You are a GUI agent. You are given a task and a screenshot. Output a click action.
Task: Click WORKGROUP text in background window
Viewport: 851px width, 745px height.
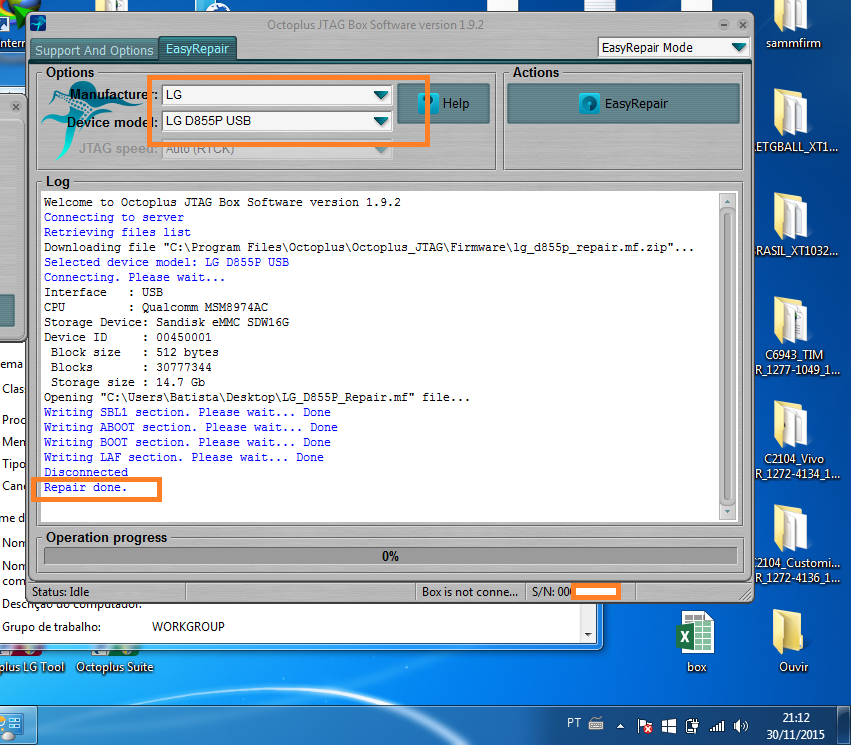pyautogui.click(x=188, y=627)
